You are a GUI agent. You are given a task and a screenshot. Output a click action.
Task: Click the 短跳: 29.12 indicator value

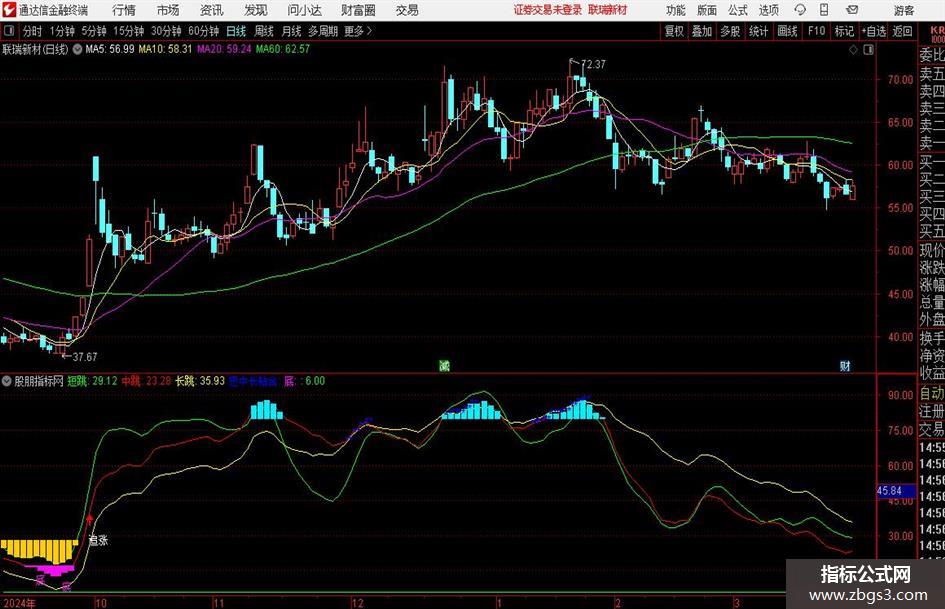click(92, 381)
